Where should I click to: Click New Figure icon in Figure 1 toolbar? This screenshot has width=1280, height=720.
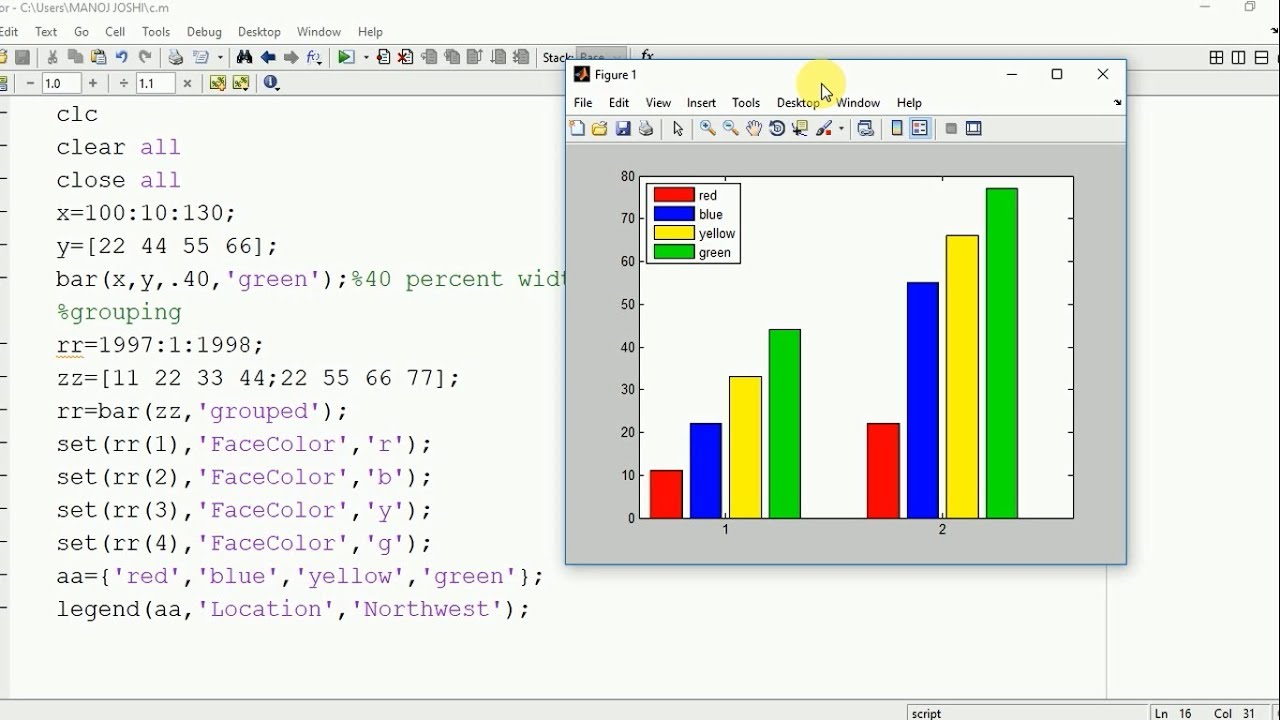tap(577, 129)
